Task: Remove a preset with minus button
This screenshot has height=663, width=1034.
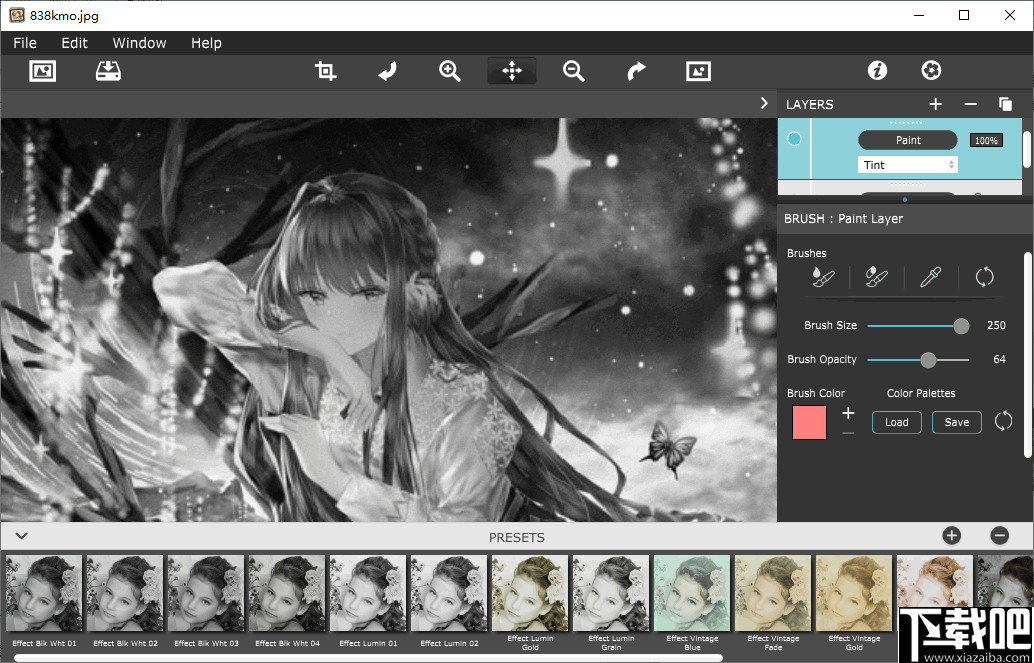Action: pos(1000,536)
